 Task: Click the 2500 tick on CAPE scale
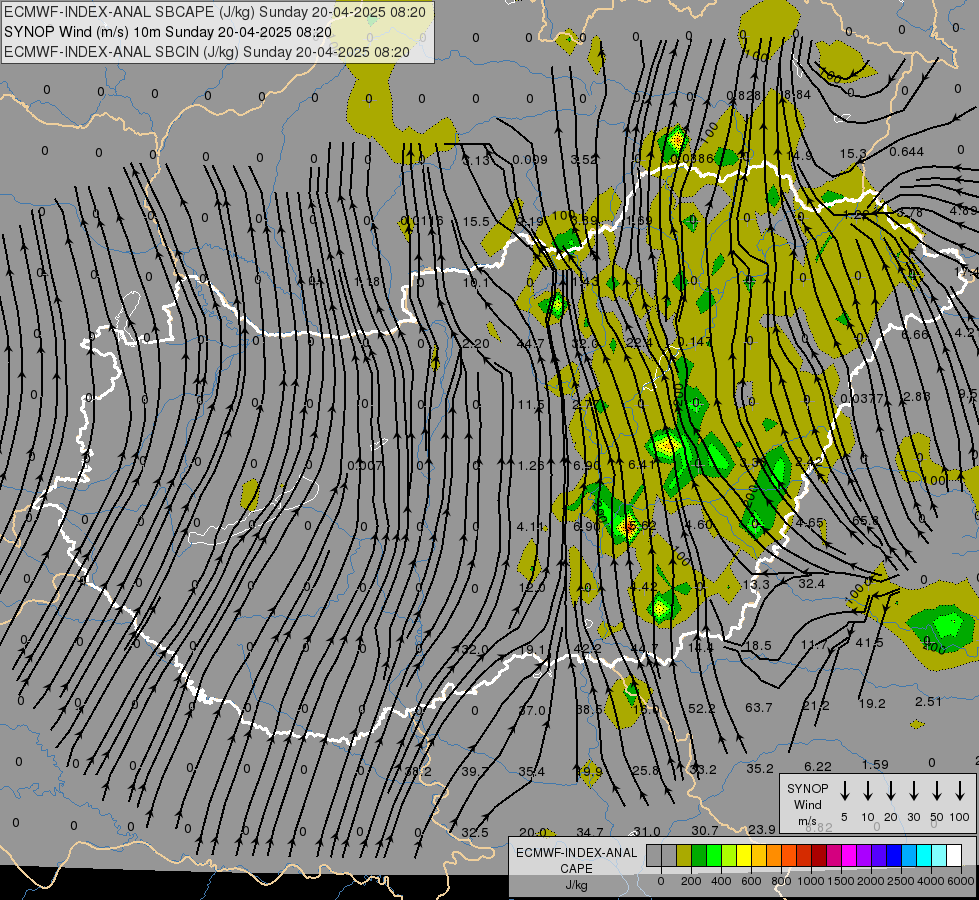click(901, 881)
